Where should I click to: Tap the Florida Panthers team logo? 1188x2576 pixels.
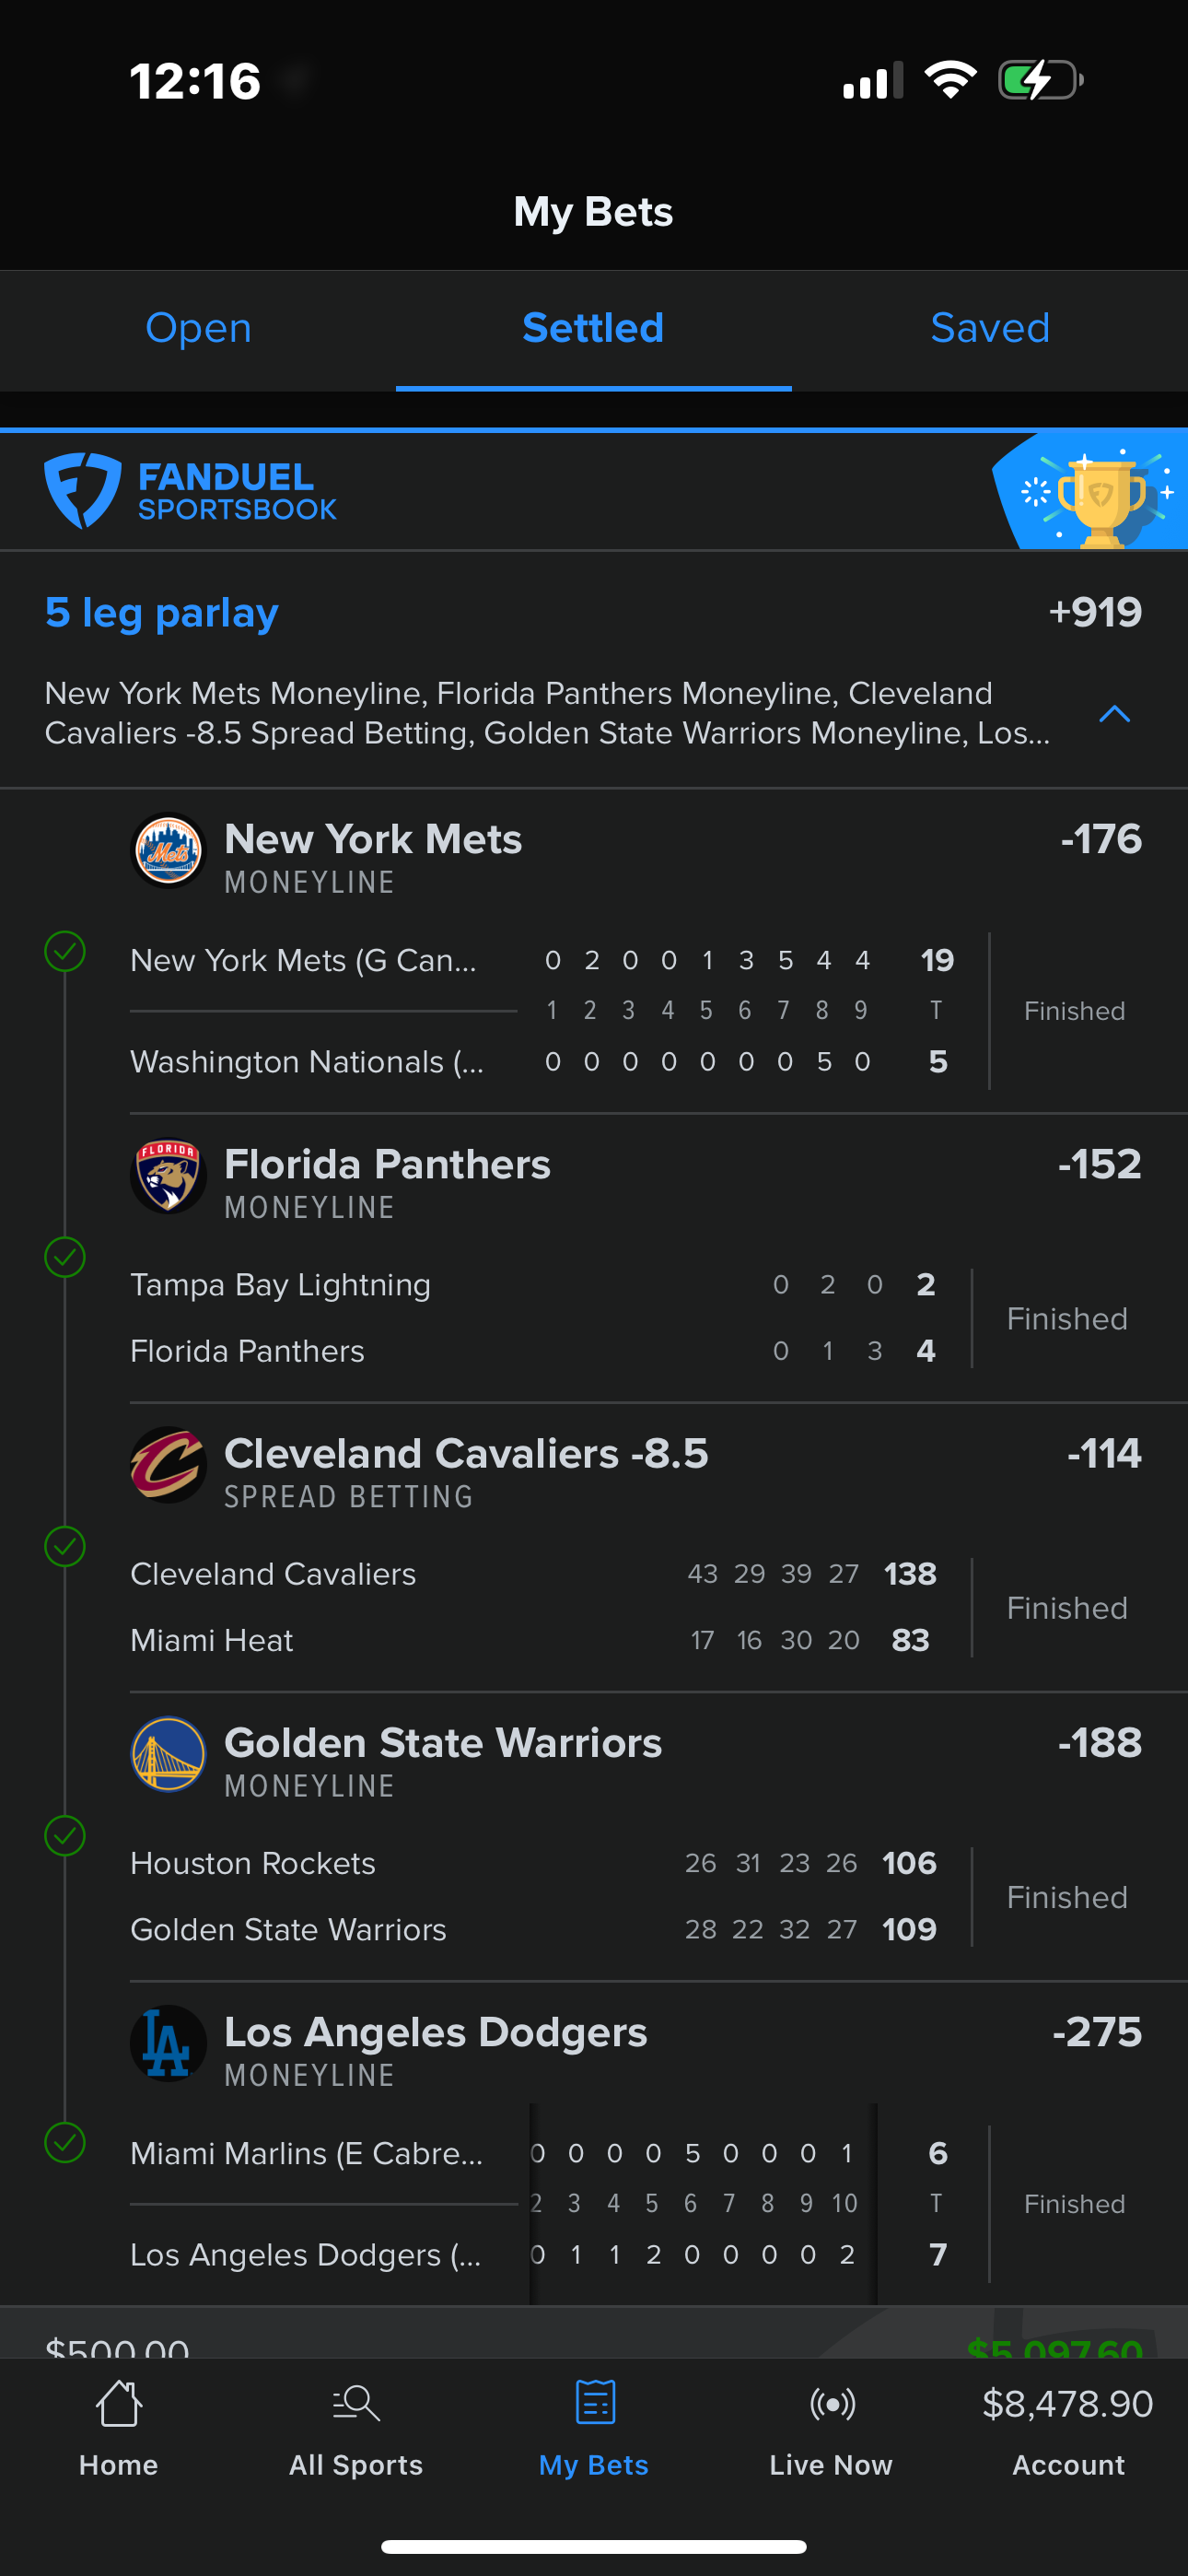click(168, 1176)
